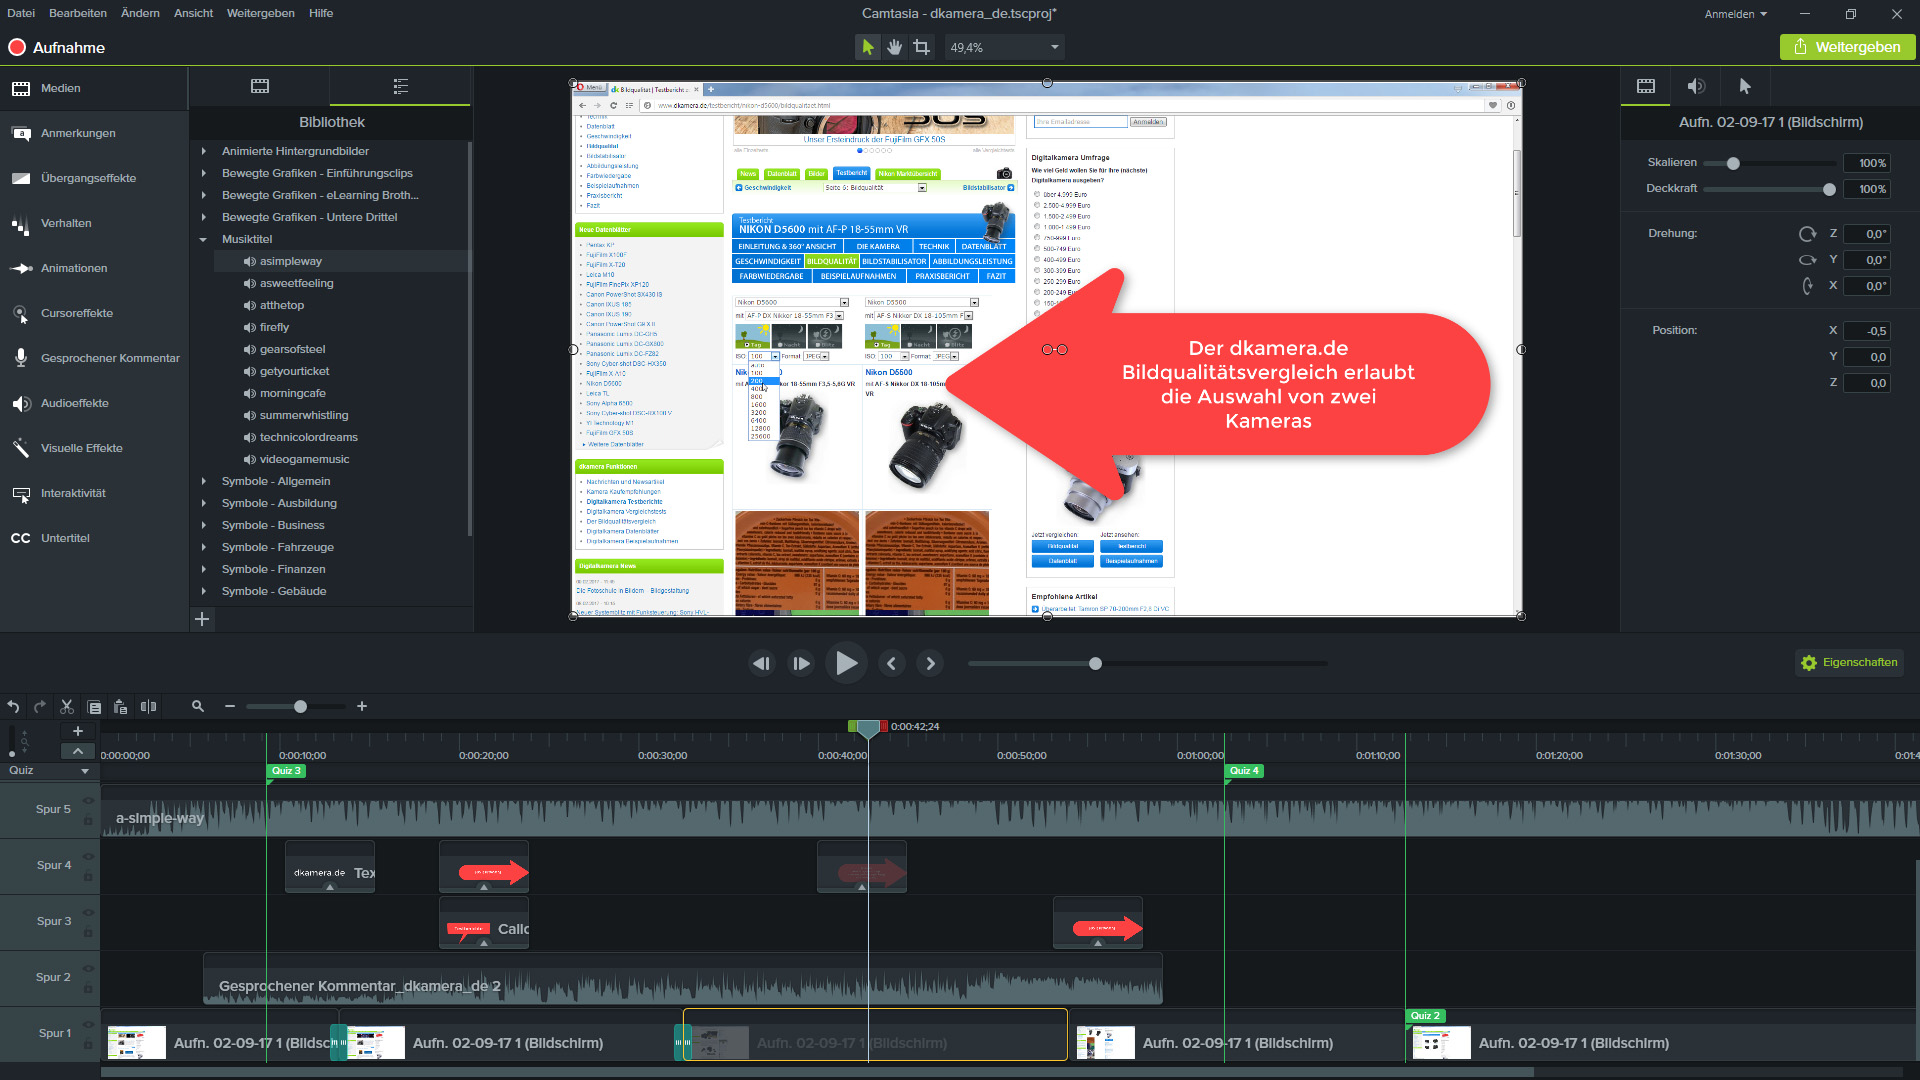Show visual properties tab
Viewport: 1920px width, 1080px height.
coord(1646,86)
